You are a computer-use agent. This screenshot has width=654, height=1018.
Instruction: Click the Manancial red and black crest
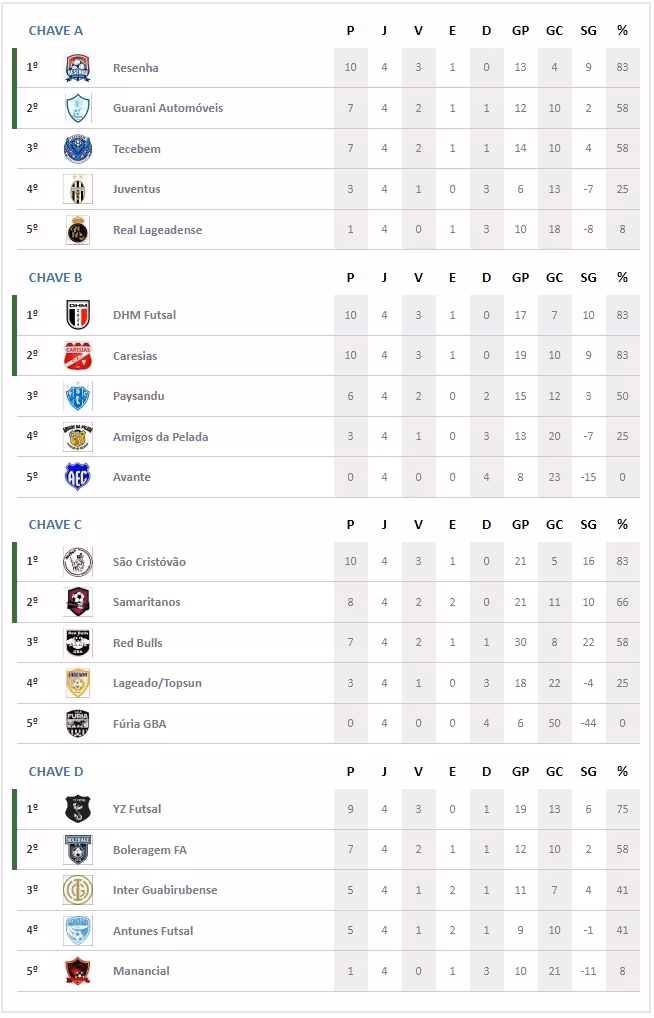tap(77, 971)
